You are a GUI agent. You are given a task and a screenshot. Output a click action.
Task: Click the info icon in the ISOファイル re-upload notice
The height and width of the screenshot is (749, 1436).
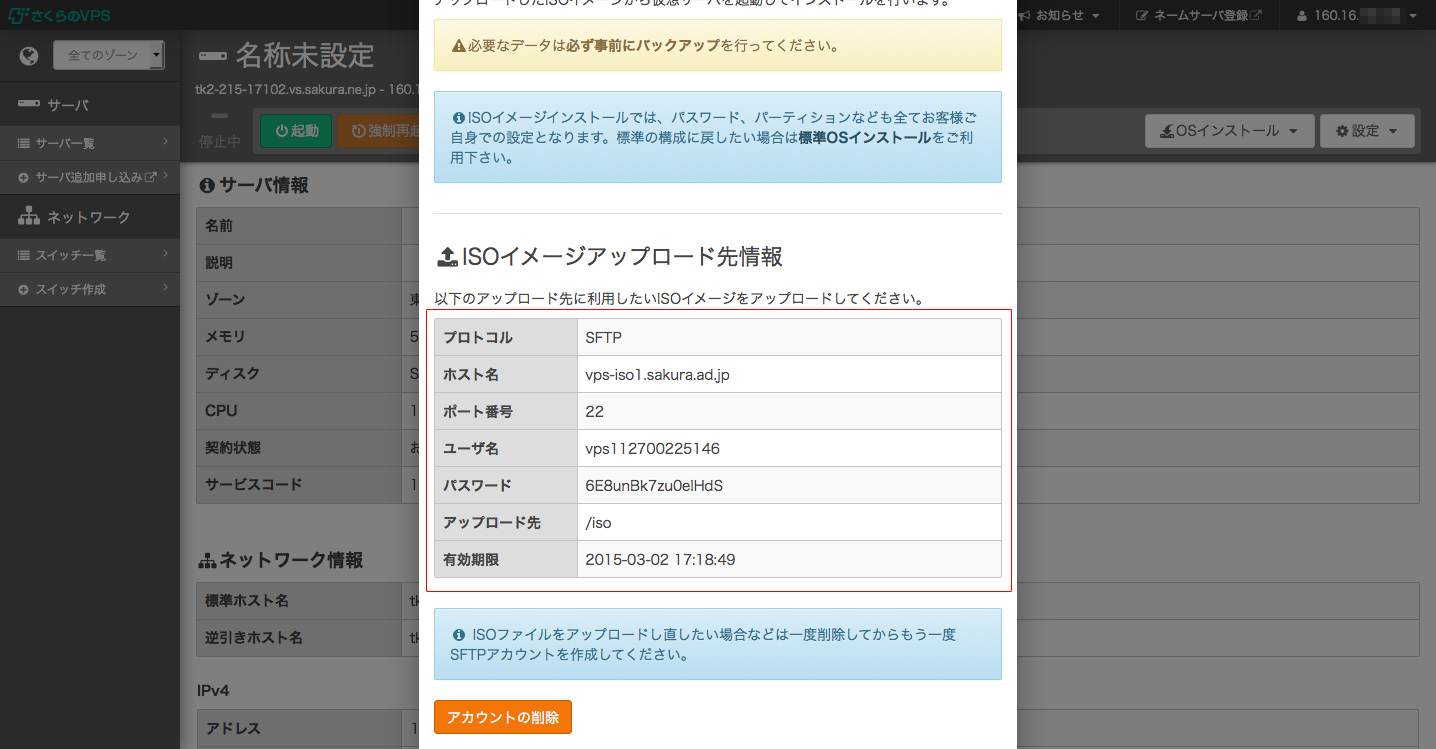coord(459,635)
